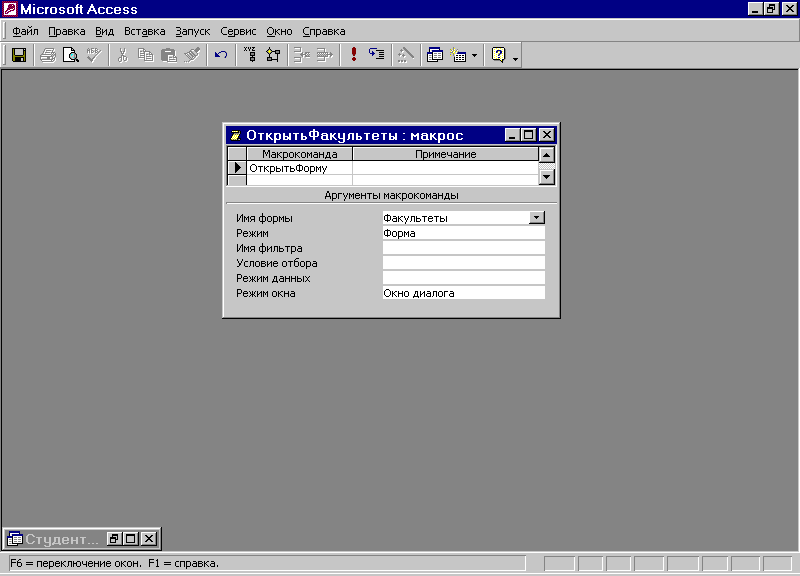The image size is (800, 576).
Task: Toggle the Macro Names column icon
Action: point(249,55)
